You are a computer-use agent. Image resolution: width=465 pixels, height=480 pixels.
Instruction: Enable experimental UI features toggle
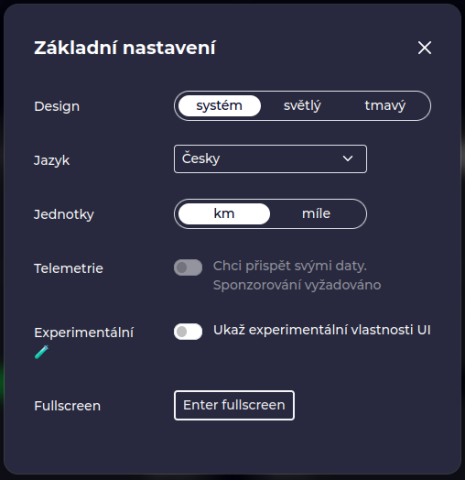(188, 331)
